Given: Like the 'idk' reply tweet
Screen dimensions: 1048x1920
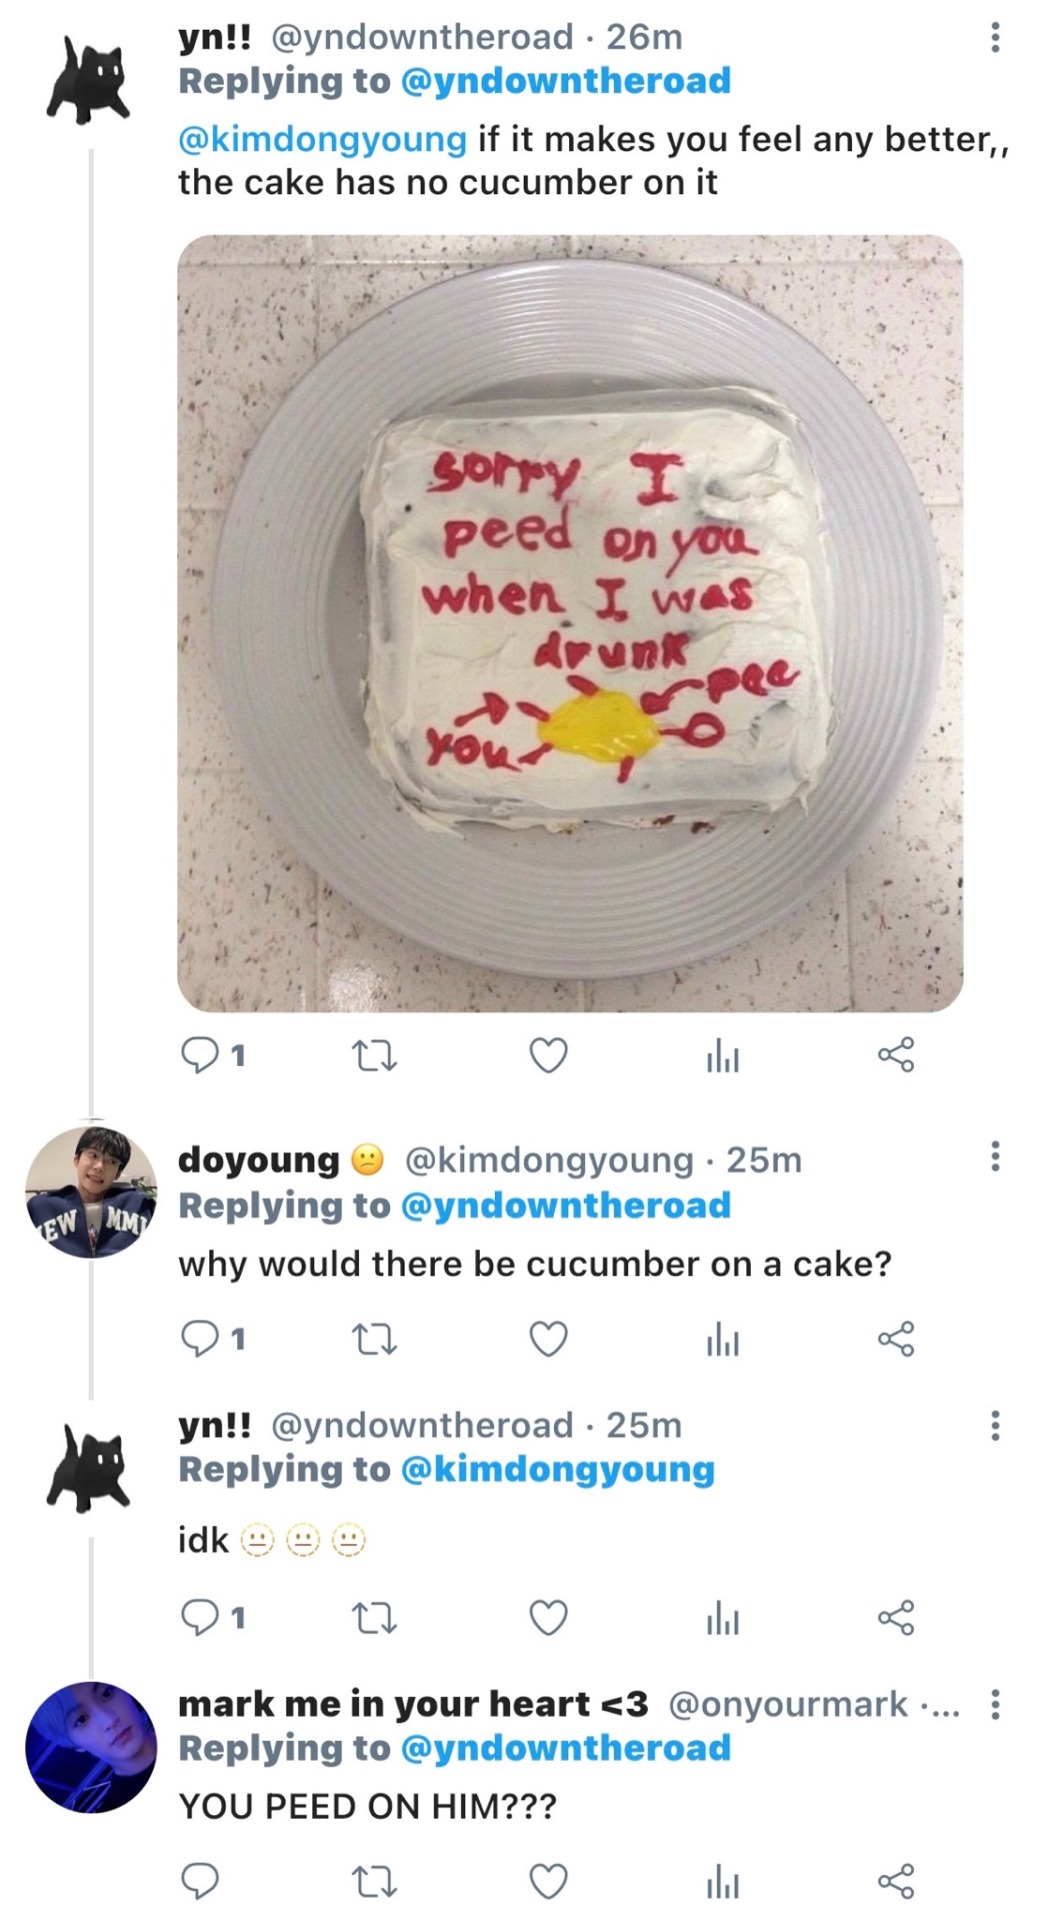Looking at the screenshot, I should [x=548, y=1617].
